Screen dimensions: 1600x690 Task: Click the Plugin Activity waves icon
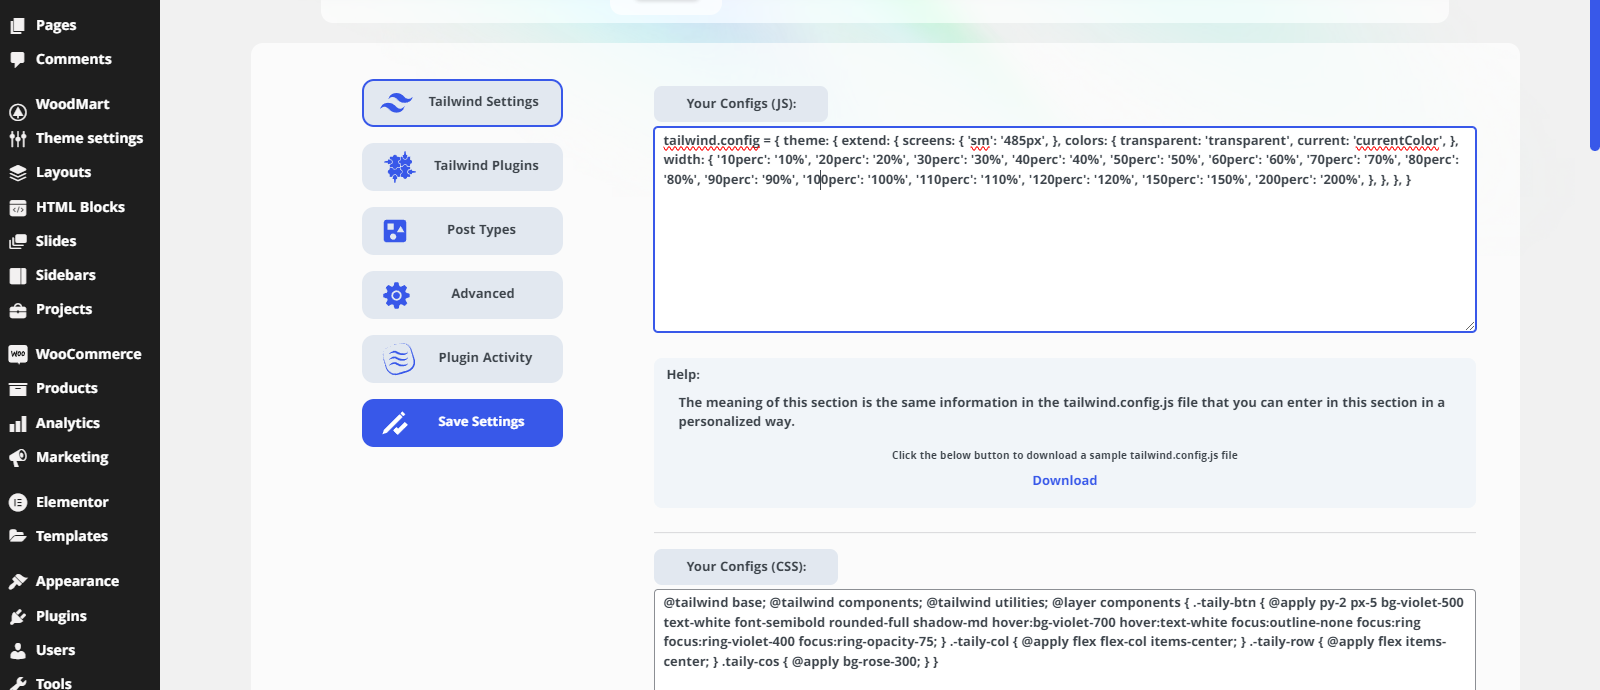[x=398, y=359]
